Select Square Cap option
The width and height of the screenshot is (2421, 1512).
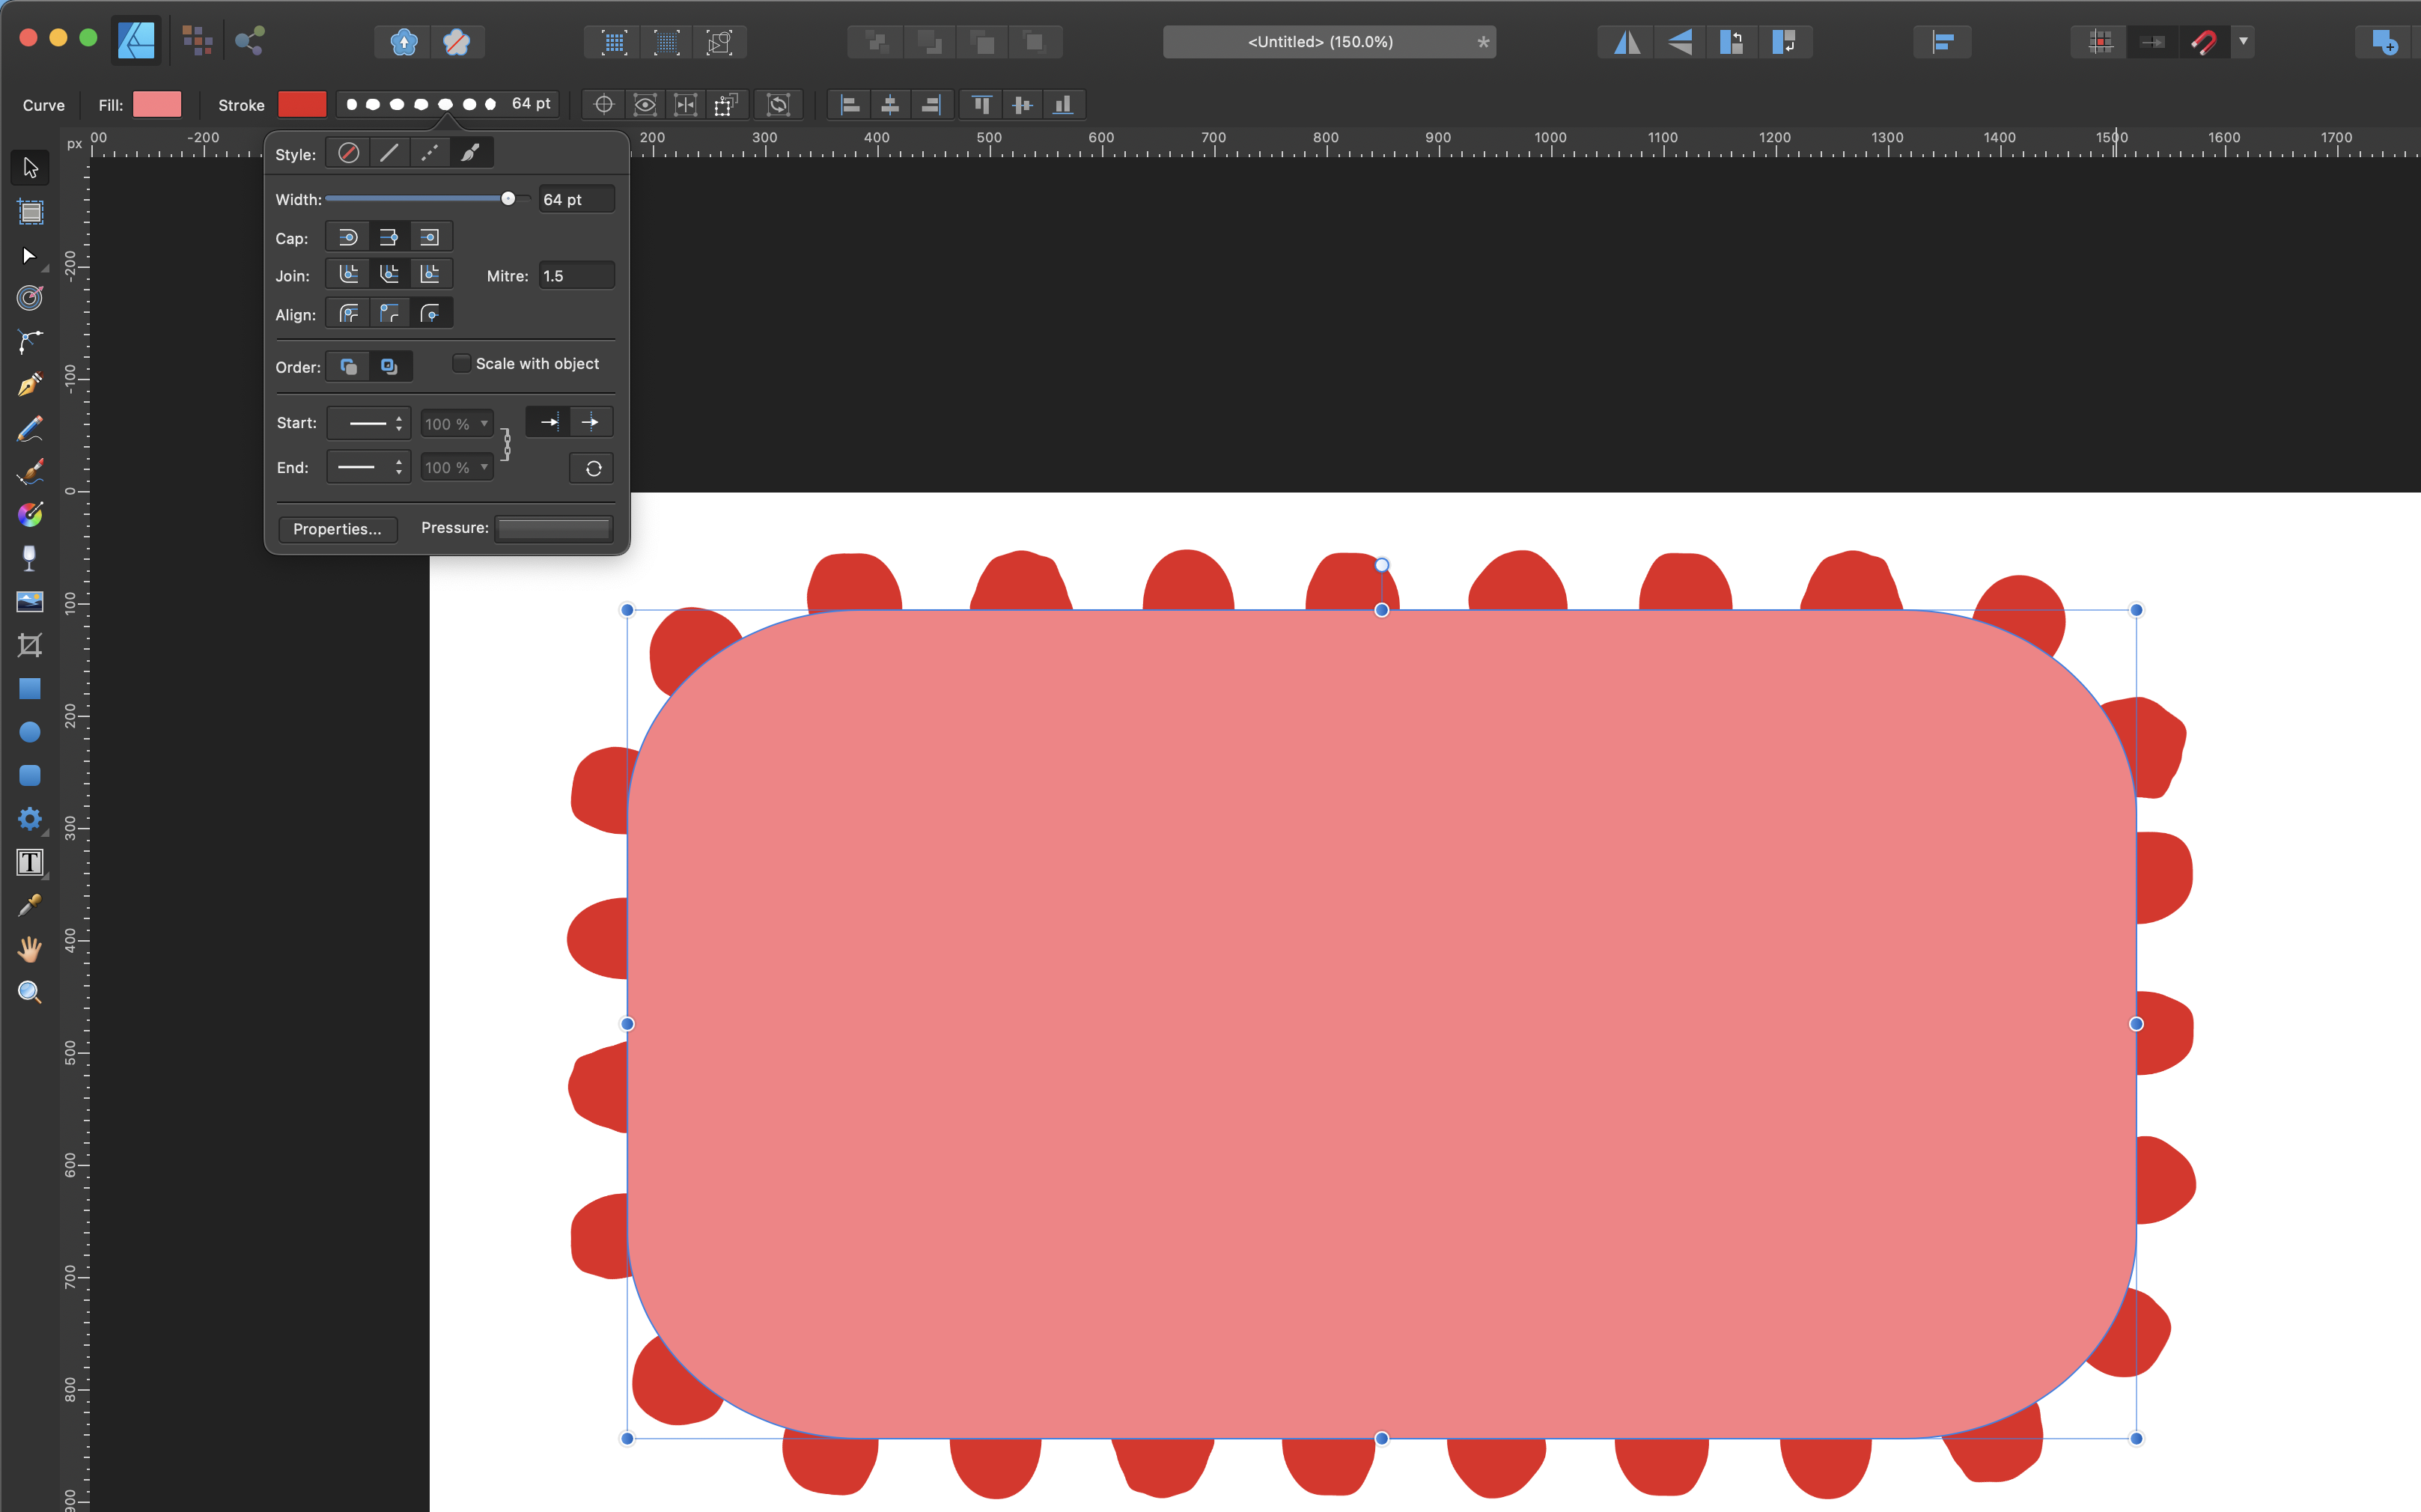pyautogui.click(x=429, y=237)
